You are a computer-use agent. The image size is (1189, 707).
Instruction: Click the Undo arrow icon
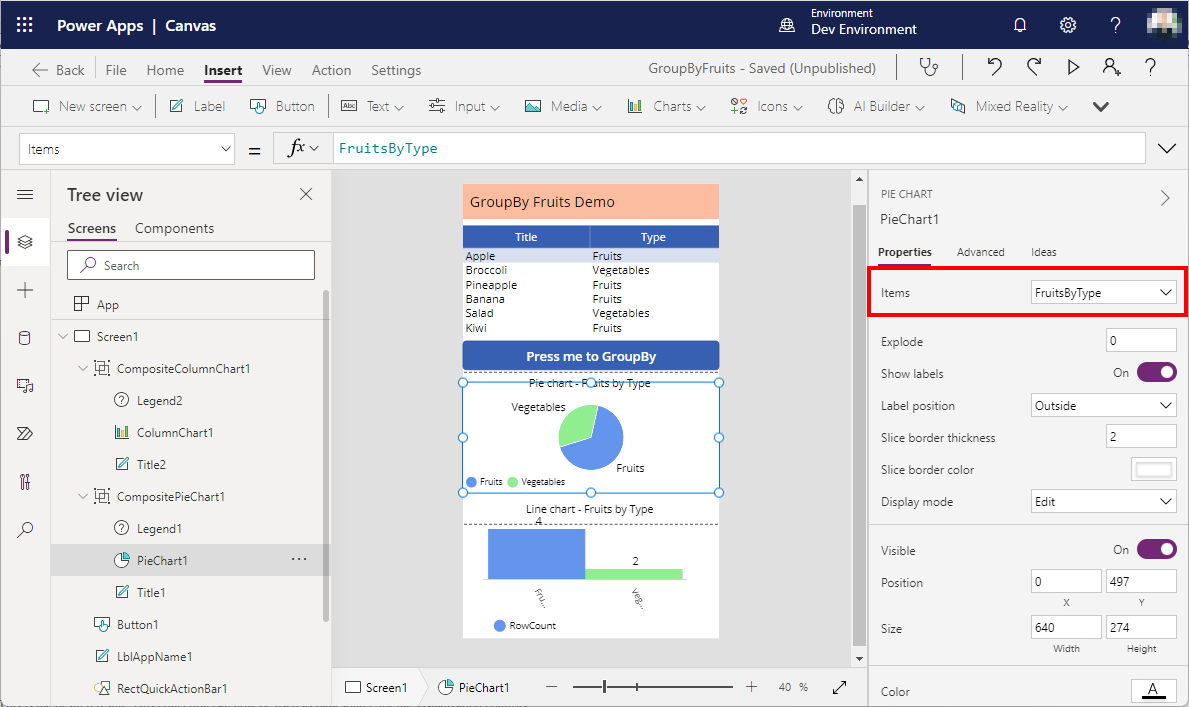point(994,68)
